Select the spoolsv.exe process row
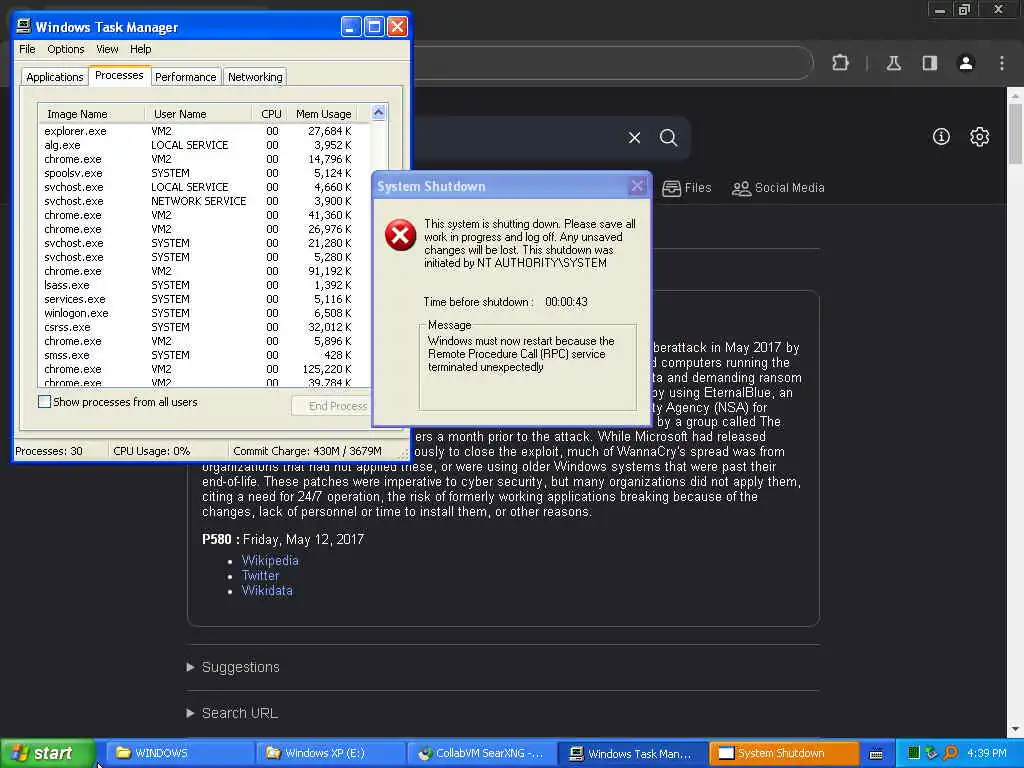Image resolution: width=1024 pixels, height=768 pixels. [x=204, y=173]
